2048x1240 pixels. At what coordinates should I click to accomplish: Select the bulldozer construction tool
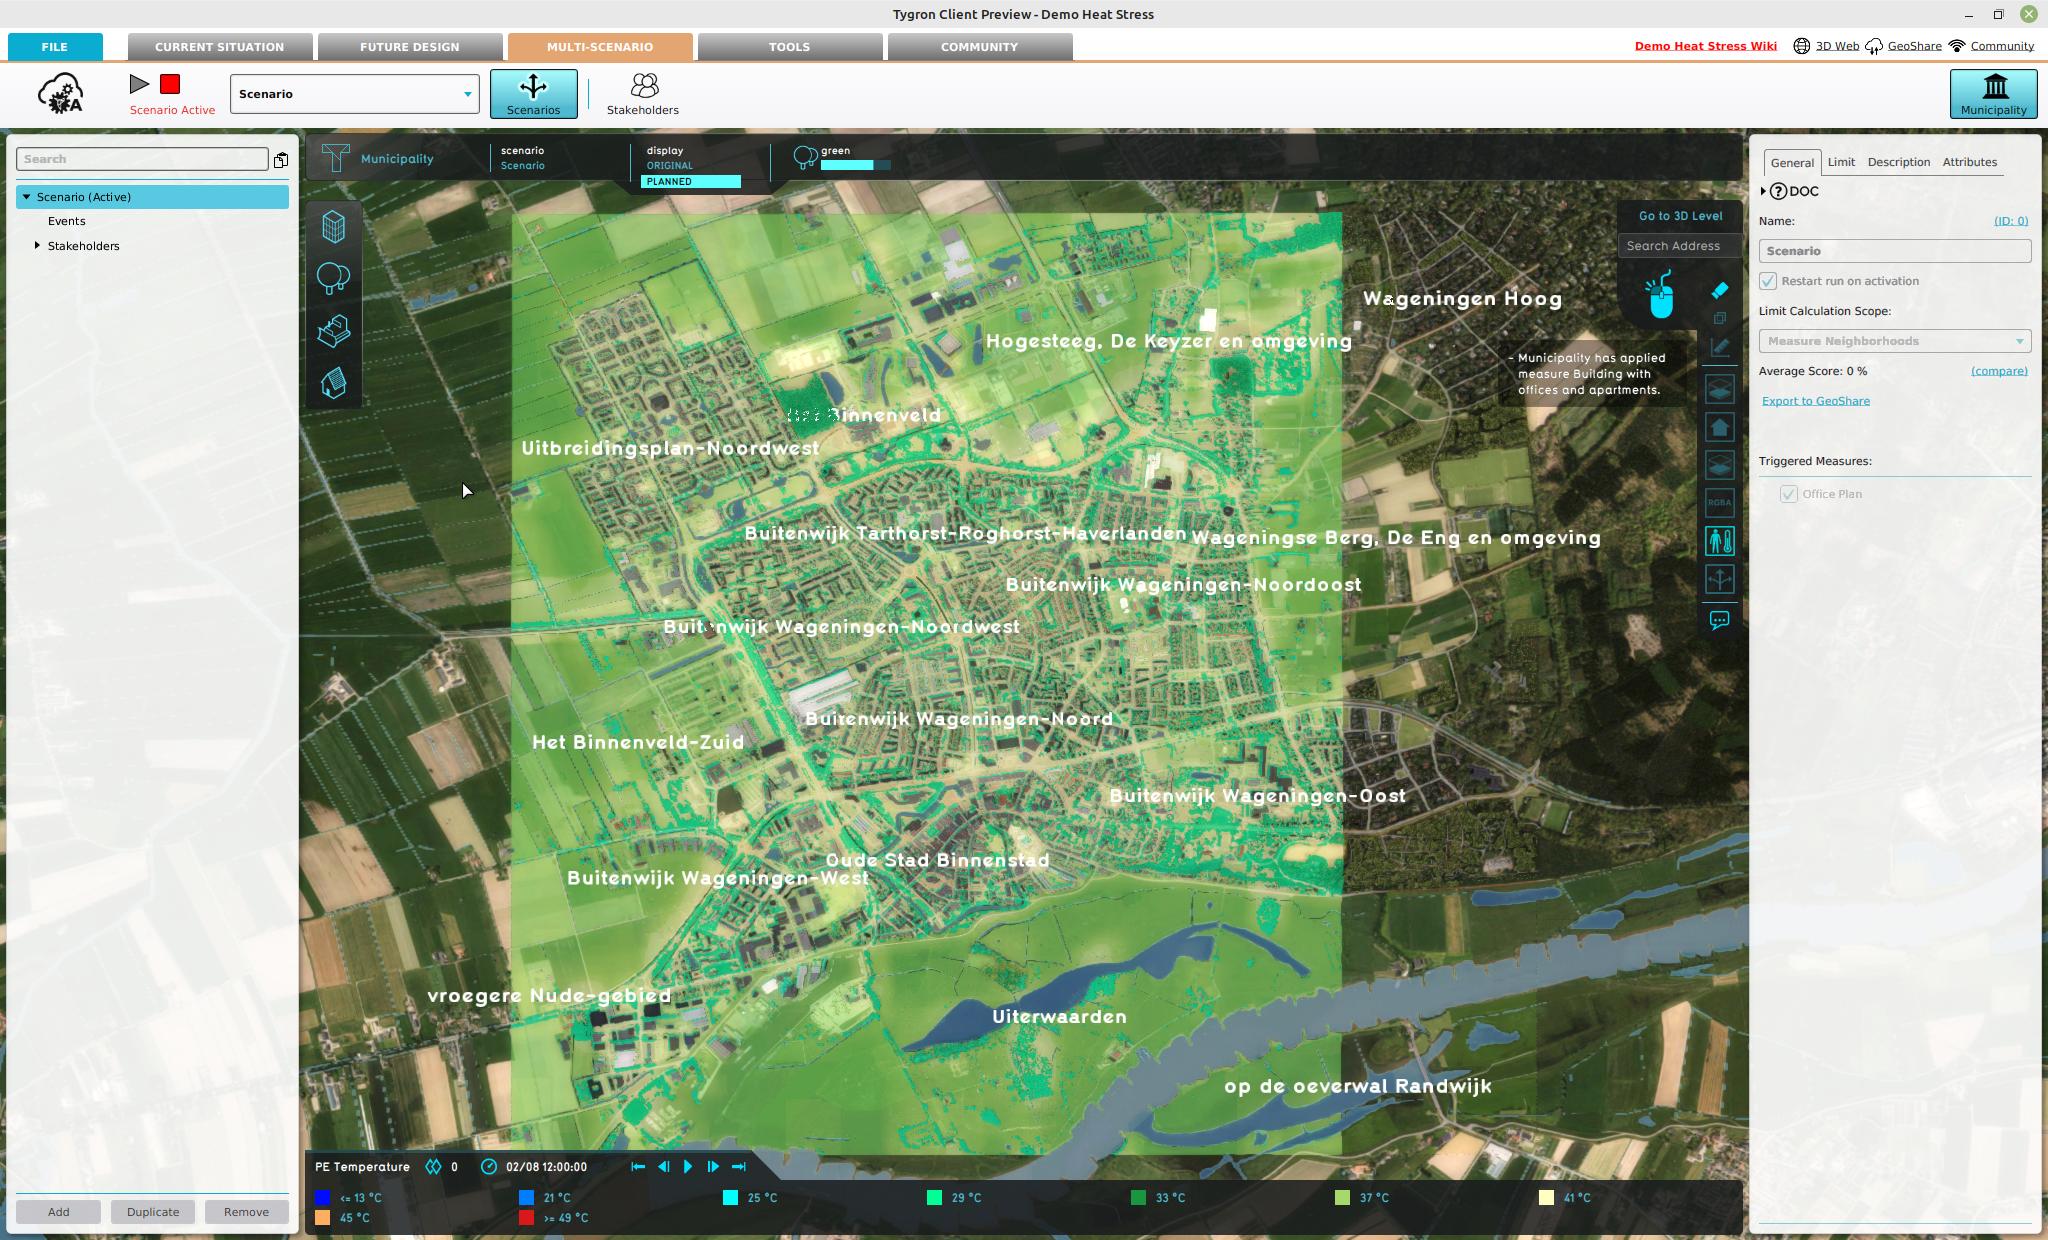(x=333, y=327)
